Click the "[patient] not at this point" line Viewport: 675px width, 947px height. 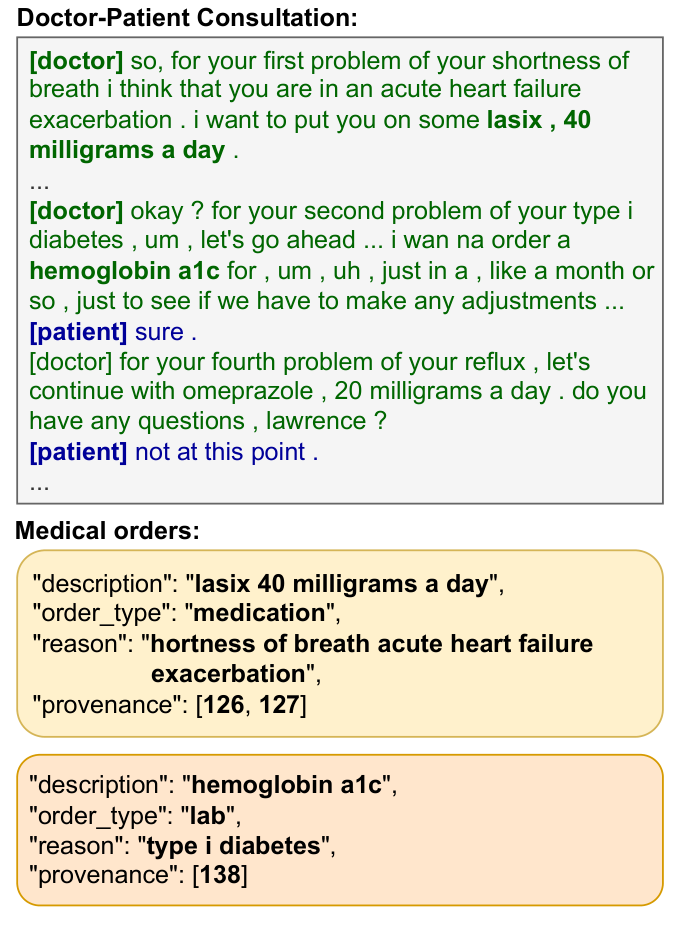point(173,452)
